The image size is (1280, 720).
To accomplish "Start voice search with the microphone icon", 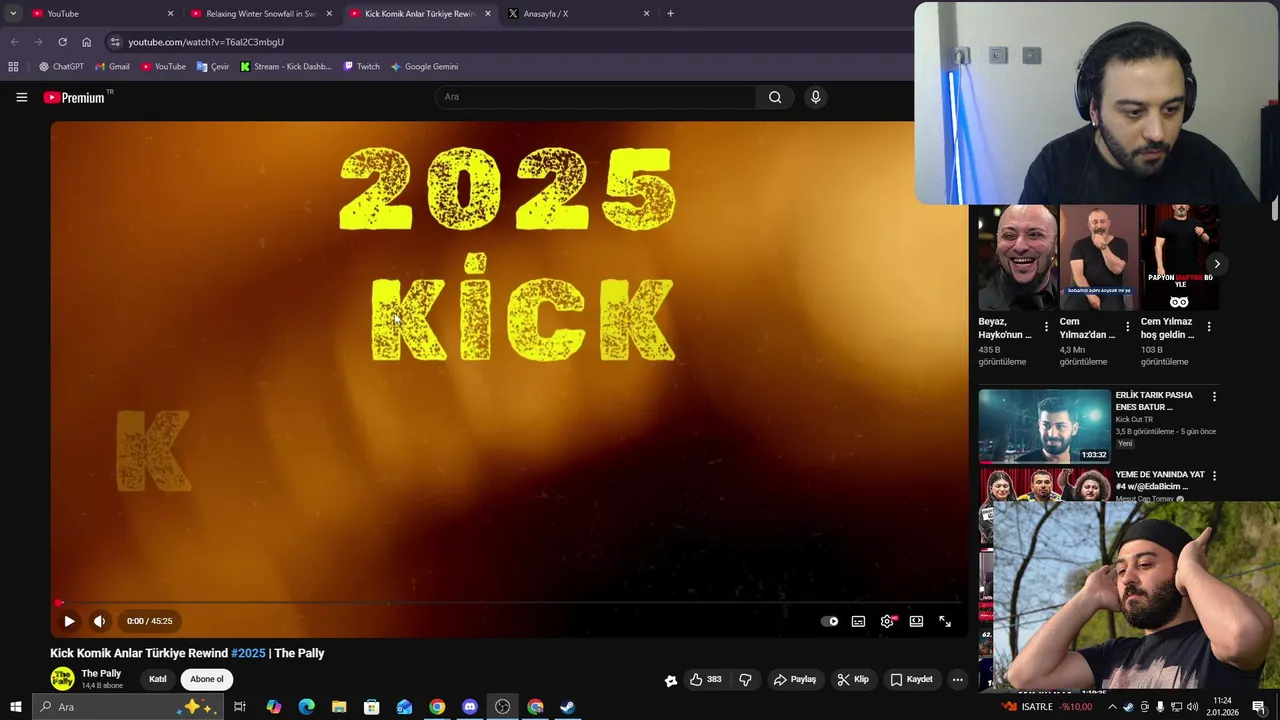I will click(815, 97).
